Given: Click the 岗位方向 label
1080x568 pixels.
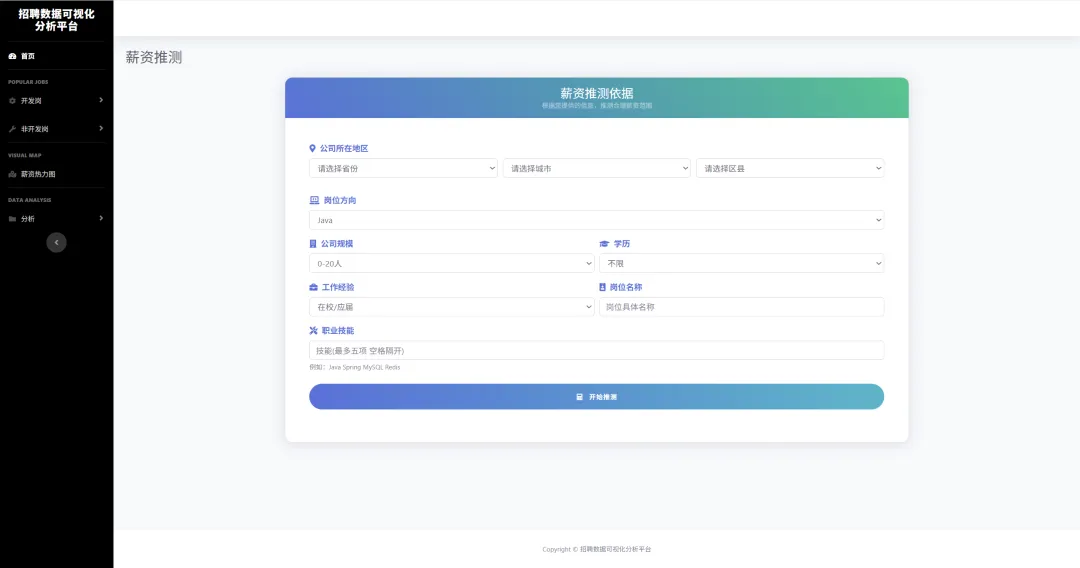Looking at the screenshot, I should click(x=340, y=200).
